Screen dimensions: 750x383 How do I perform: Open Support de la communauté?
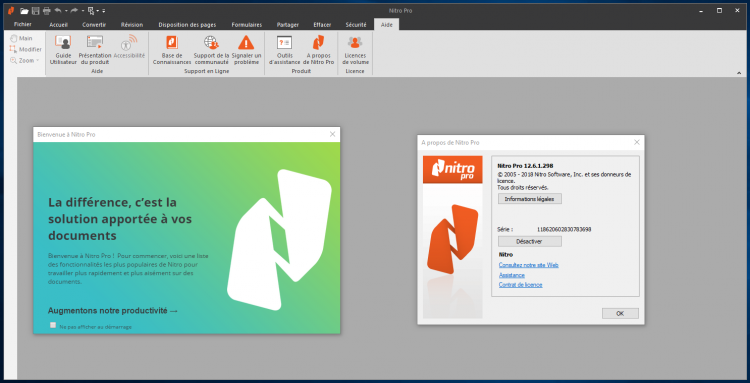[x=211, y=50]
